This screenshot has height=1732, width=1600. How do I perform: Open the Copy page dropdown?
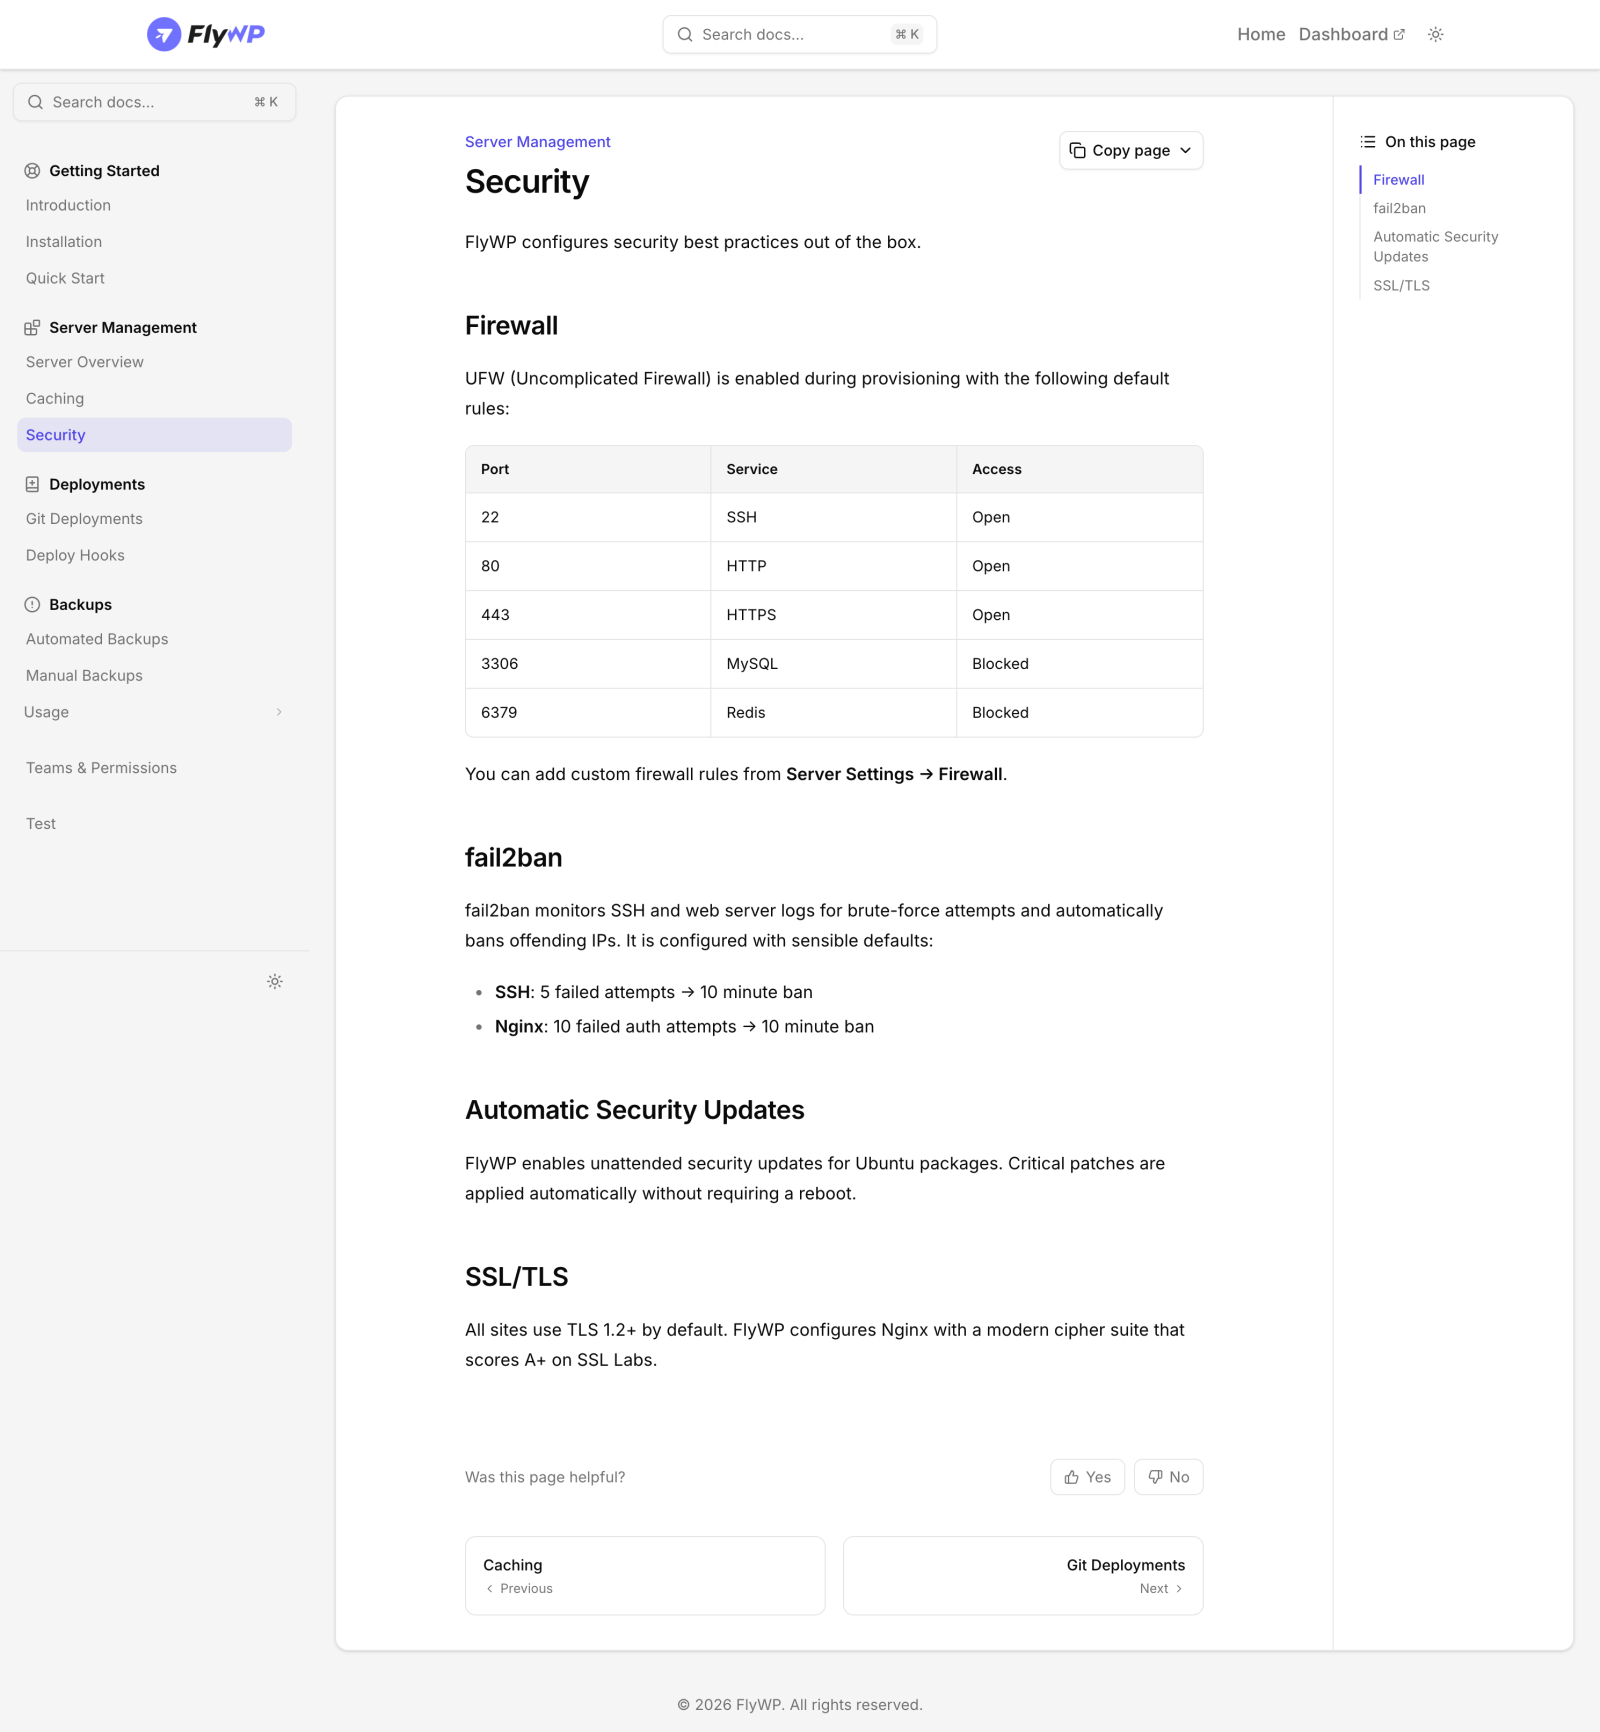click(1130, 150)
